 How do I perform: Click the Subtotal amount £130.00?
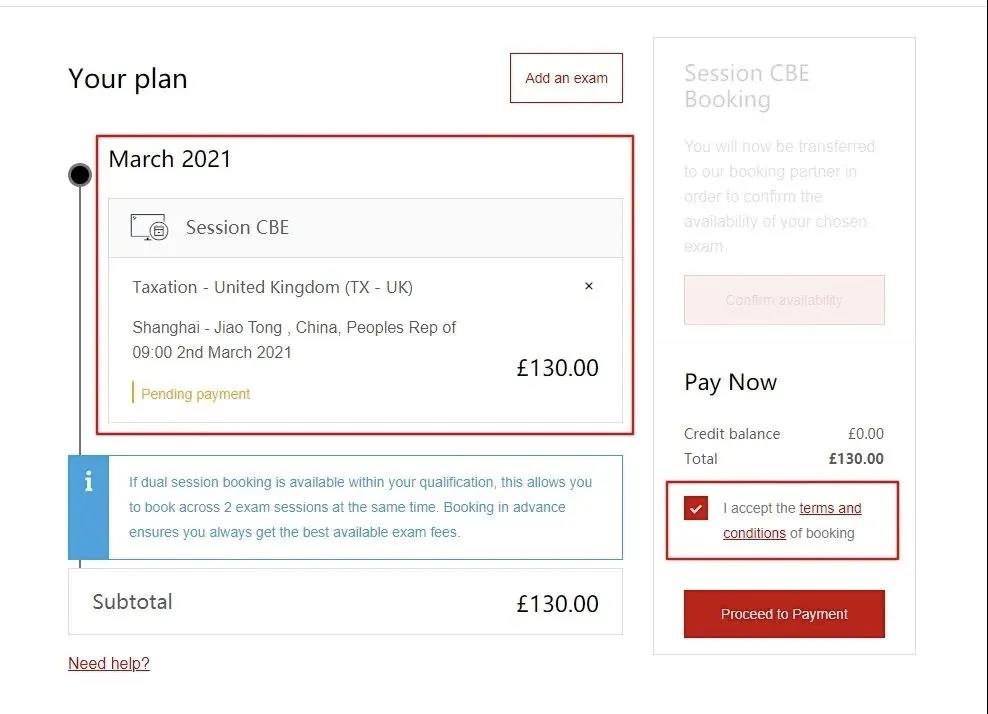[x=557, y=604]
